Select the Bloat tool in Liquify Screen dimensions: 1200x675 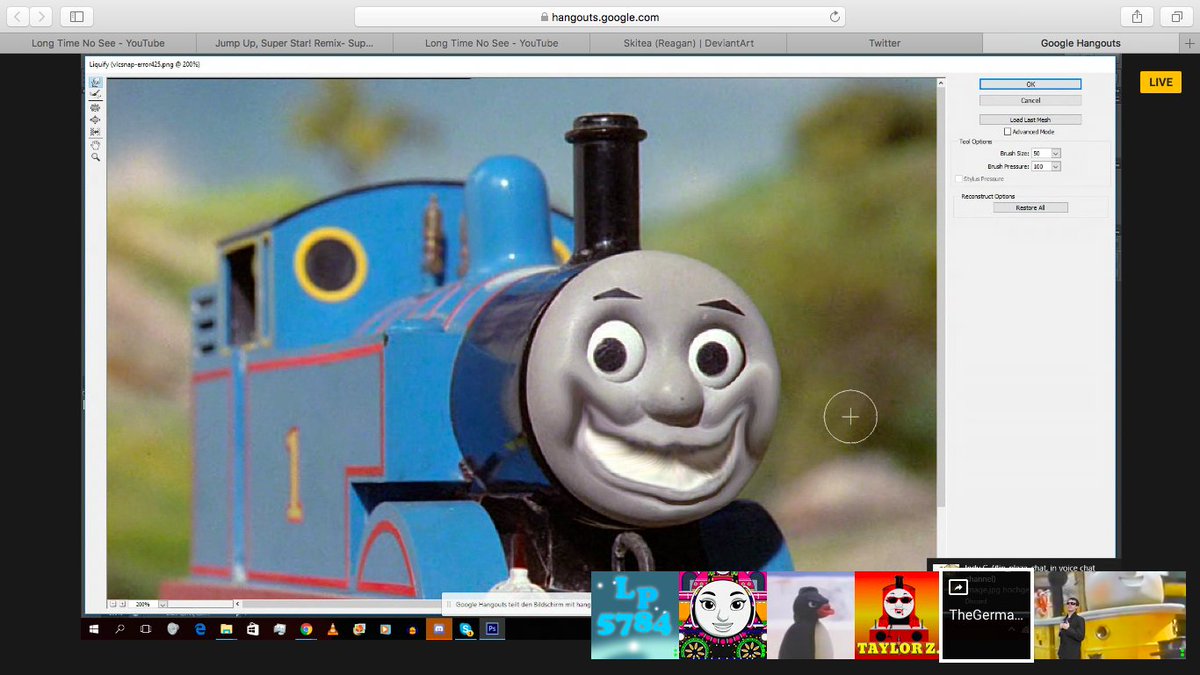pos(95,120)
